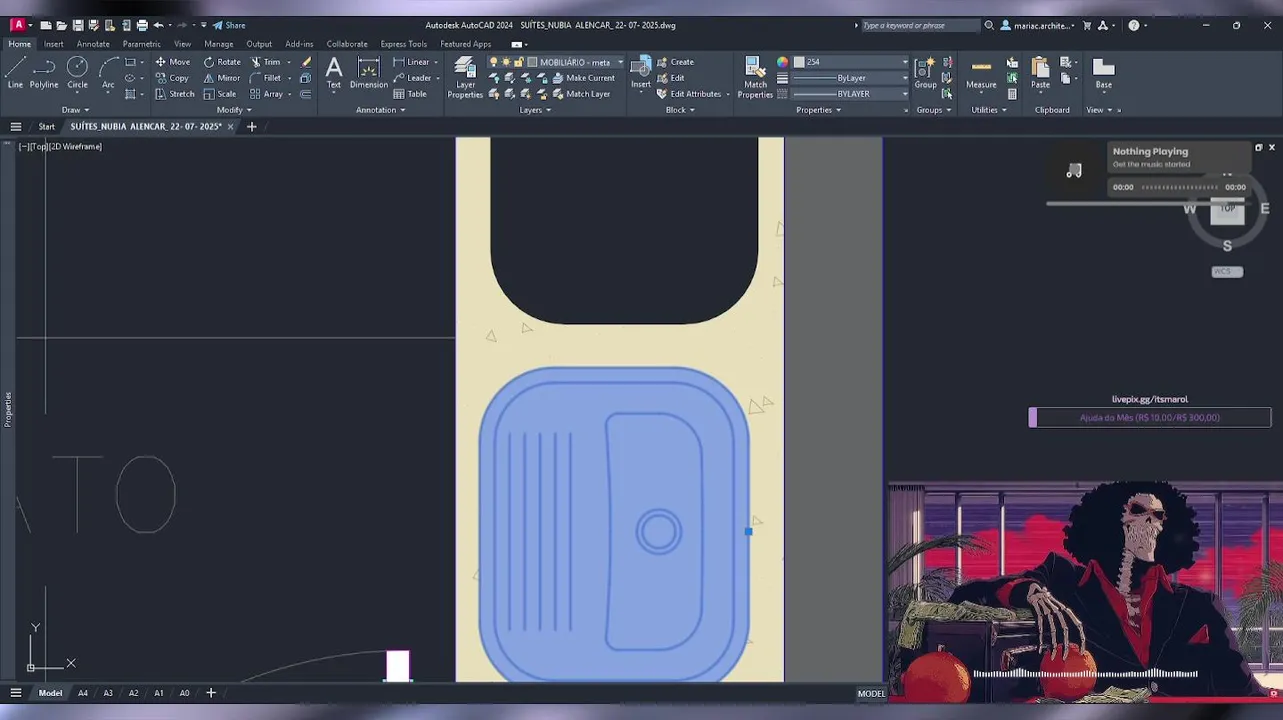
Task: Go to the Start file tab
Action: click(x=47, y=127)
